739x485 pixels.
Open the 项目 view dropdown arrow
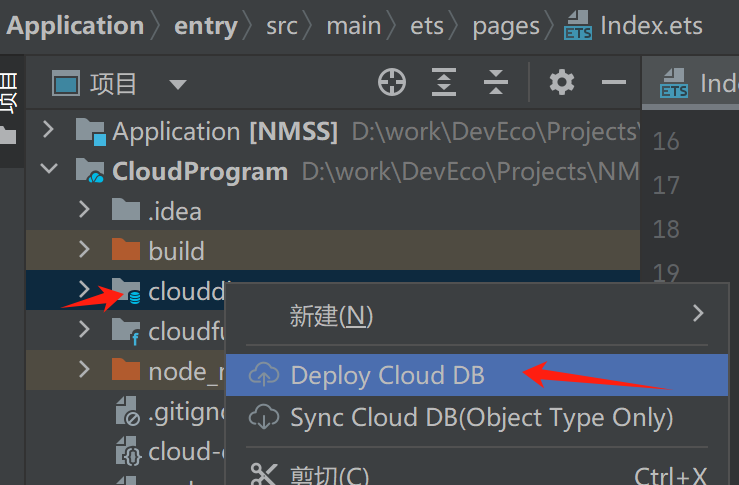pos(178,84)
